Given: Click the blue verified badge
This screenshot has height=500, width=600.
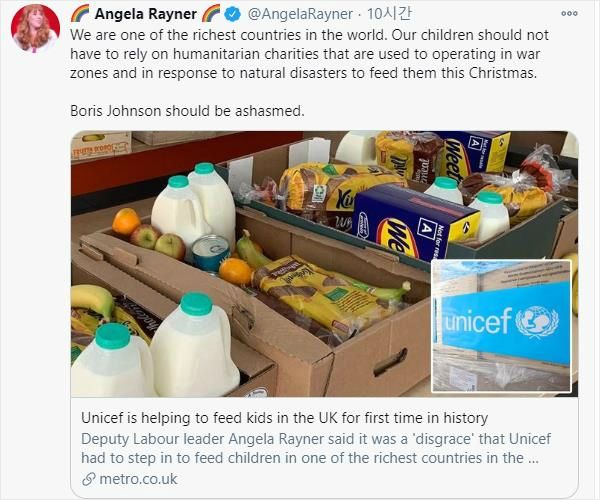Looking at the screenshot, I should click(232, 14).
